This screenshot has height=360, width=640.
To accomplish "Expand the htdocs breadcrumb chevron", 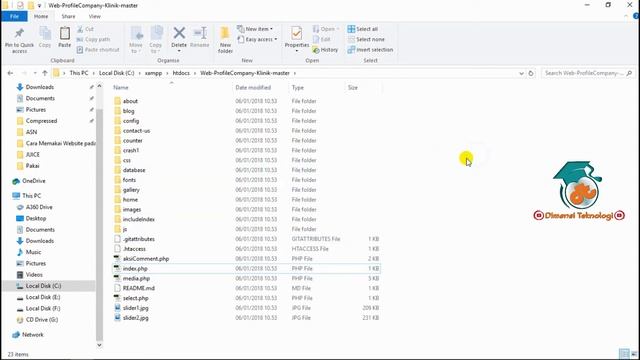I will point(195,73).
